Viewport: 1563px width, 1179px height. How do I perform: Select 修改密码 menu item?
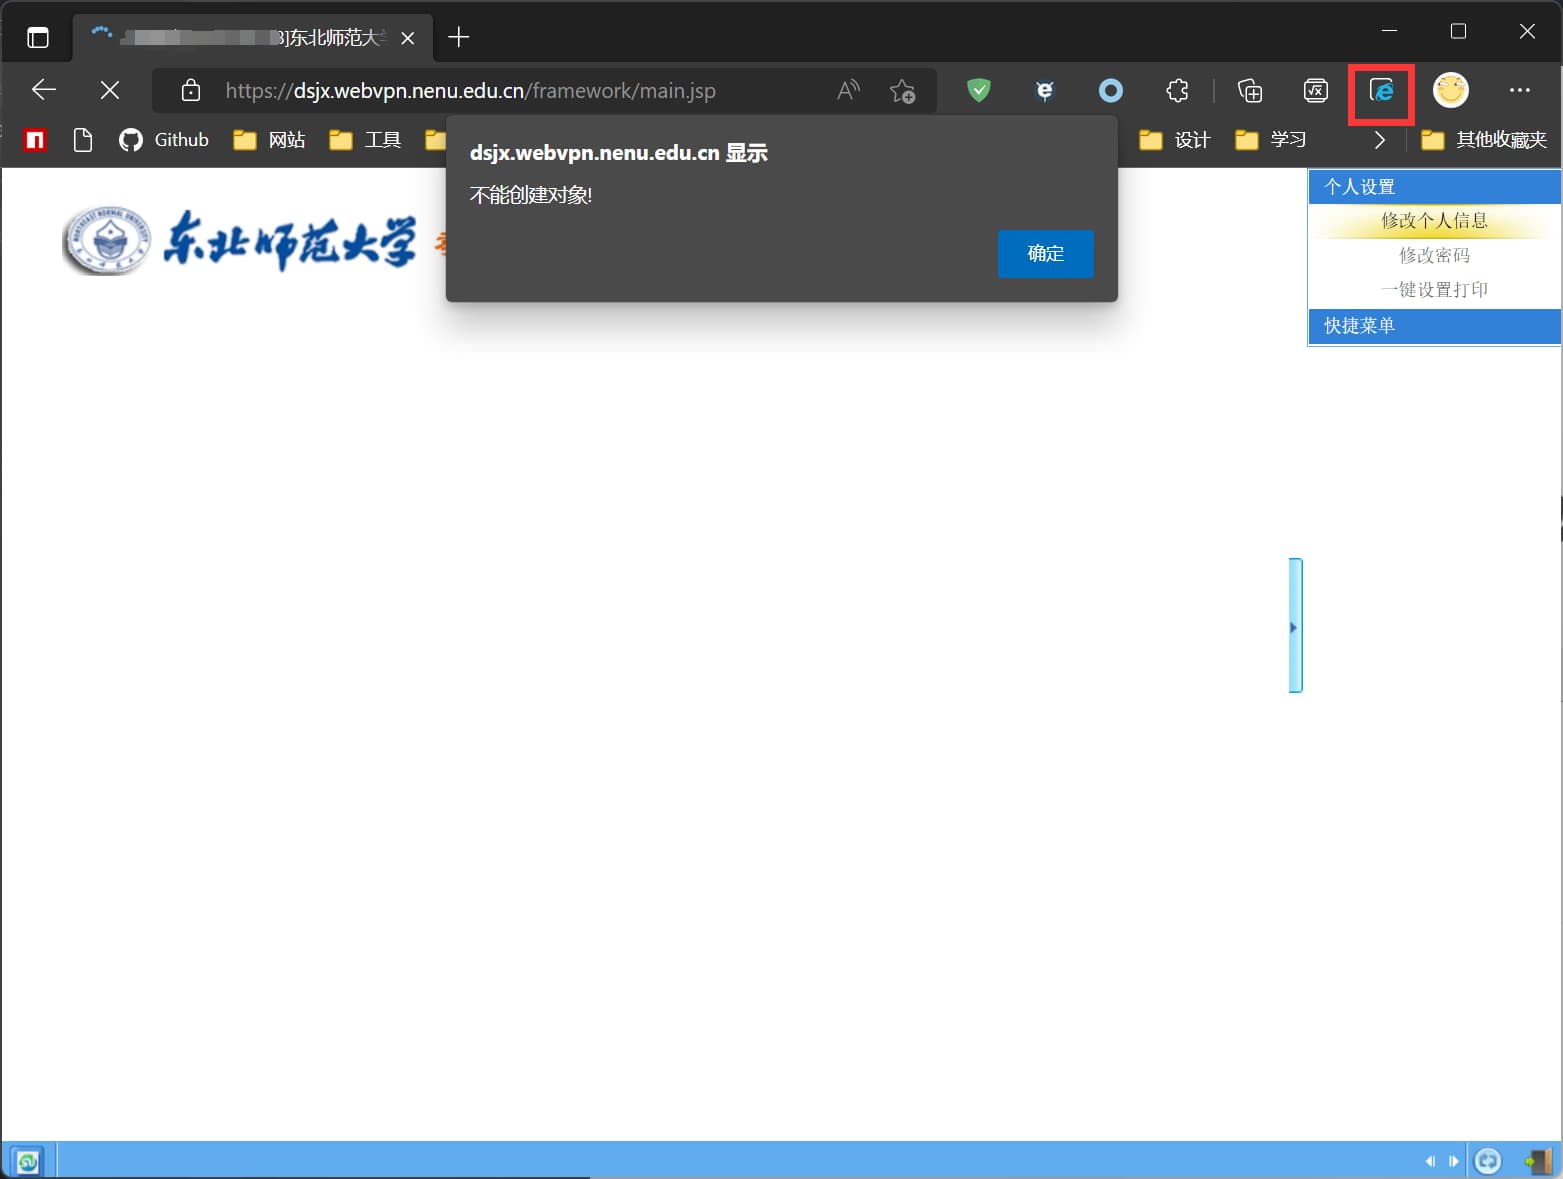coord(1434,255)
